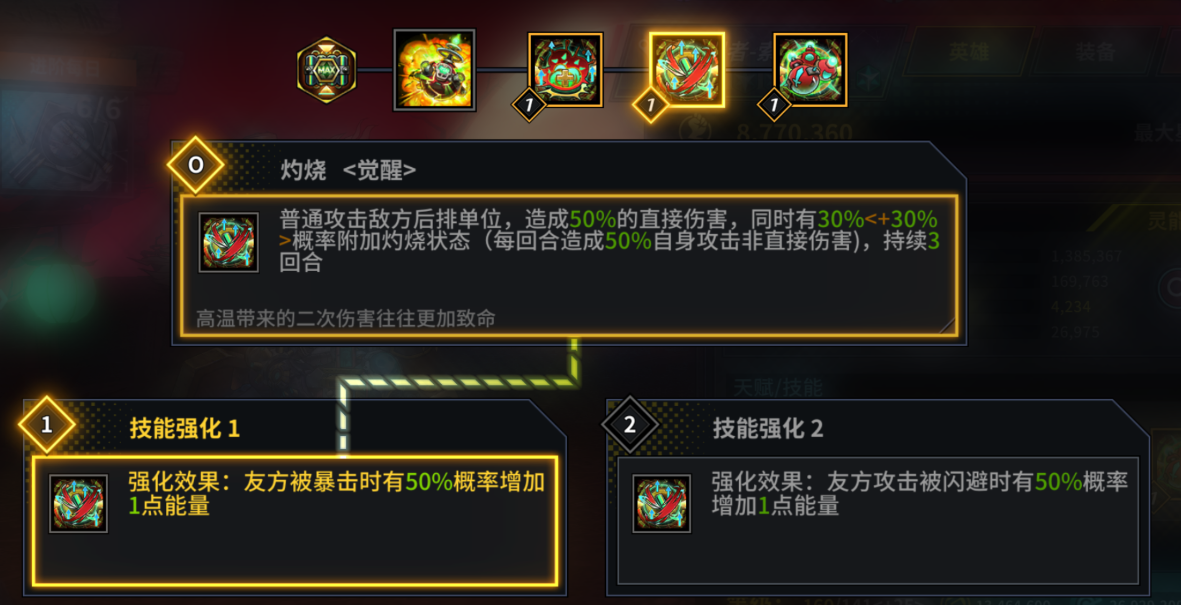Click the 灼烧 skill icon in description box
Viewport: 1181px width, 605px height.
[x=229, y=243]
